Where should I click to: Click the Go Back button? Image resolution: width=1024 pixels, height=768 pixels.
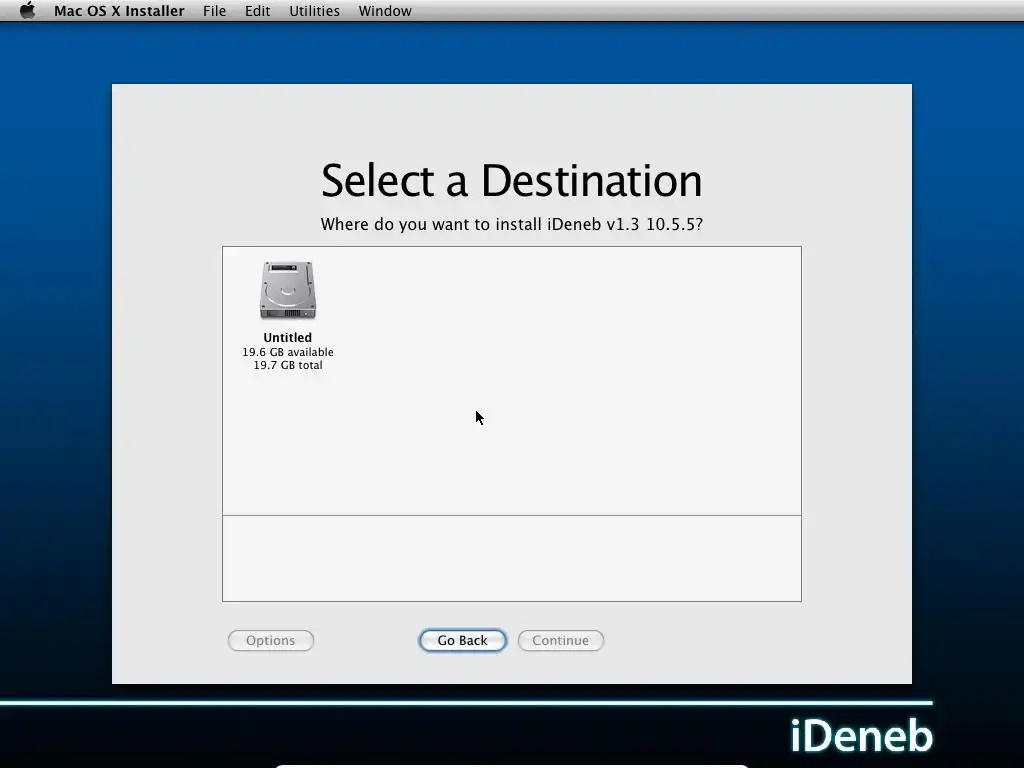click(462, 641)
